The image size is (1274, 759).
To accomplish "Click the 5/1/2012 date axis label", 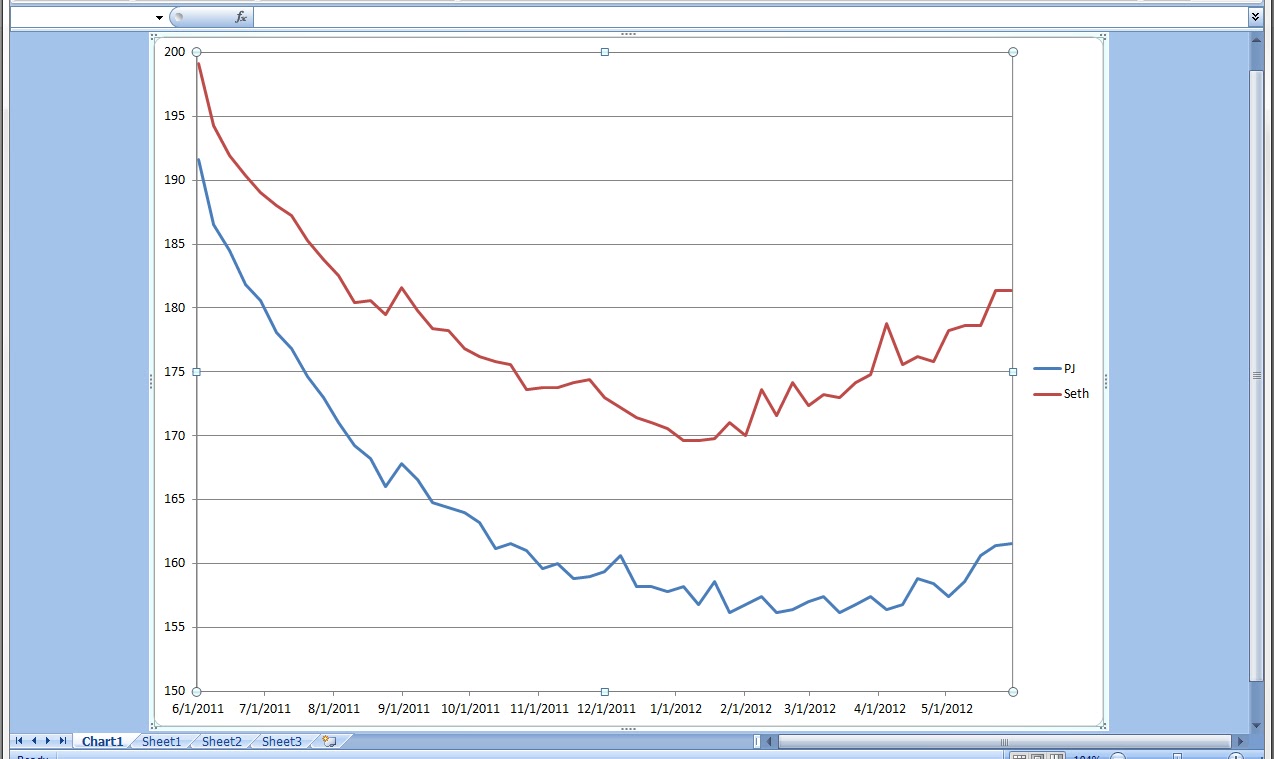I will [946, 709].
